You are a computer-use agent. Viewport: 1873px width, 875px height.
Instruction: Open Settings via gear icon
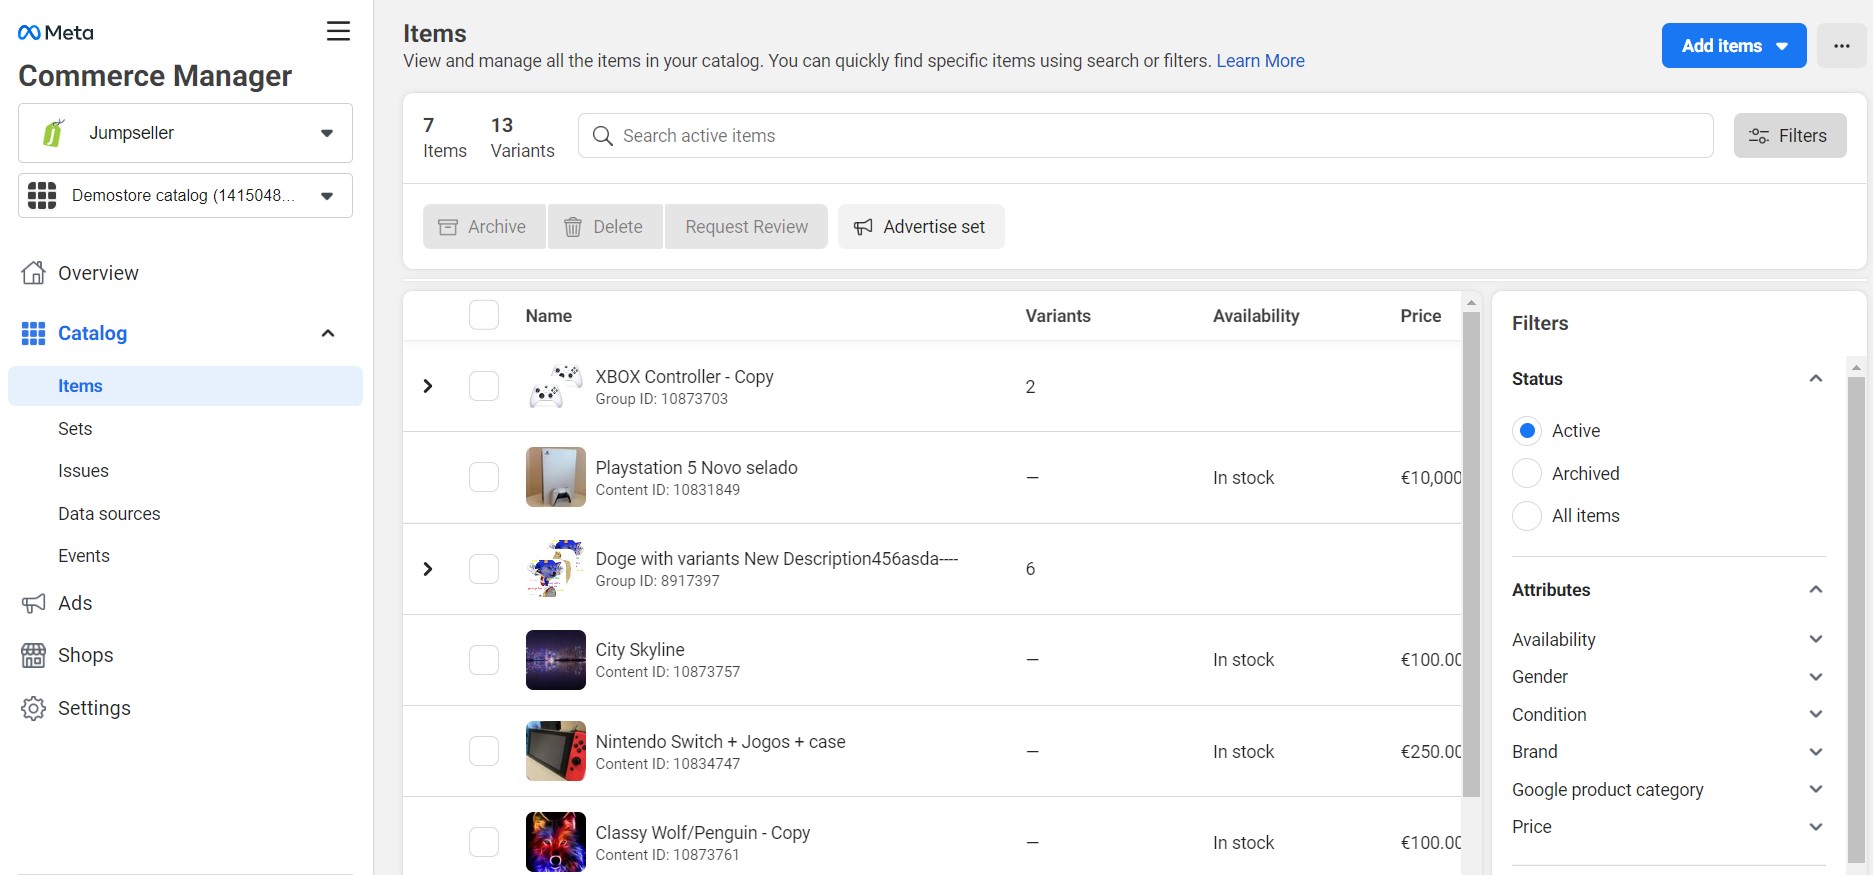coord(33,708)
